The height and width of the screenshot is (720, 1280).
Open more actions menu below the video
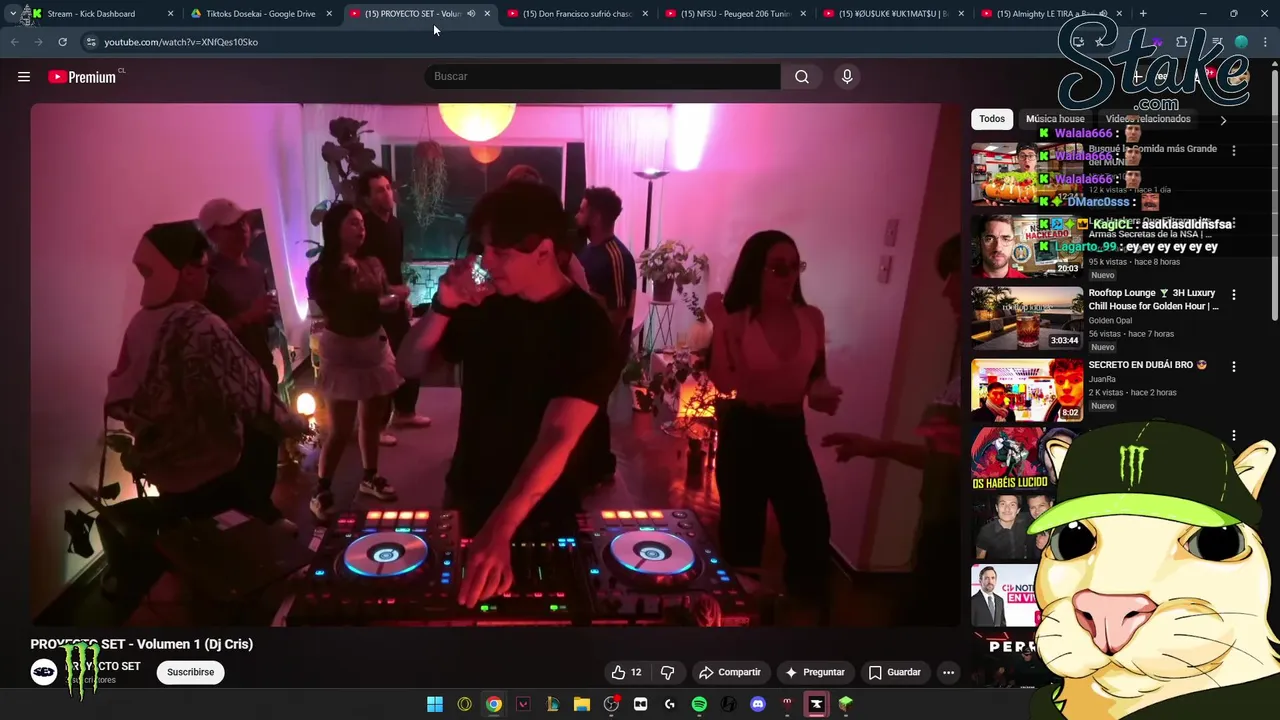click(x=948, y=672)
